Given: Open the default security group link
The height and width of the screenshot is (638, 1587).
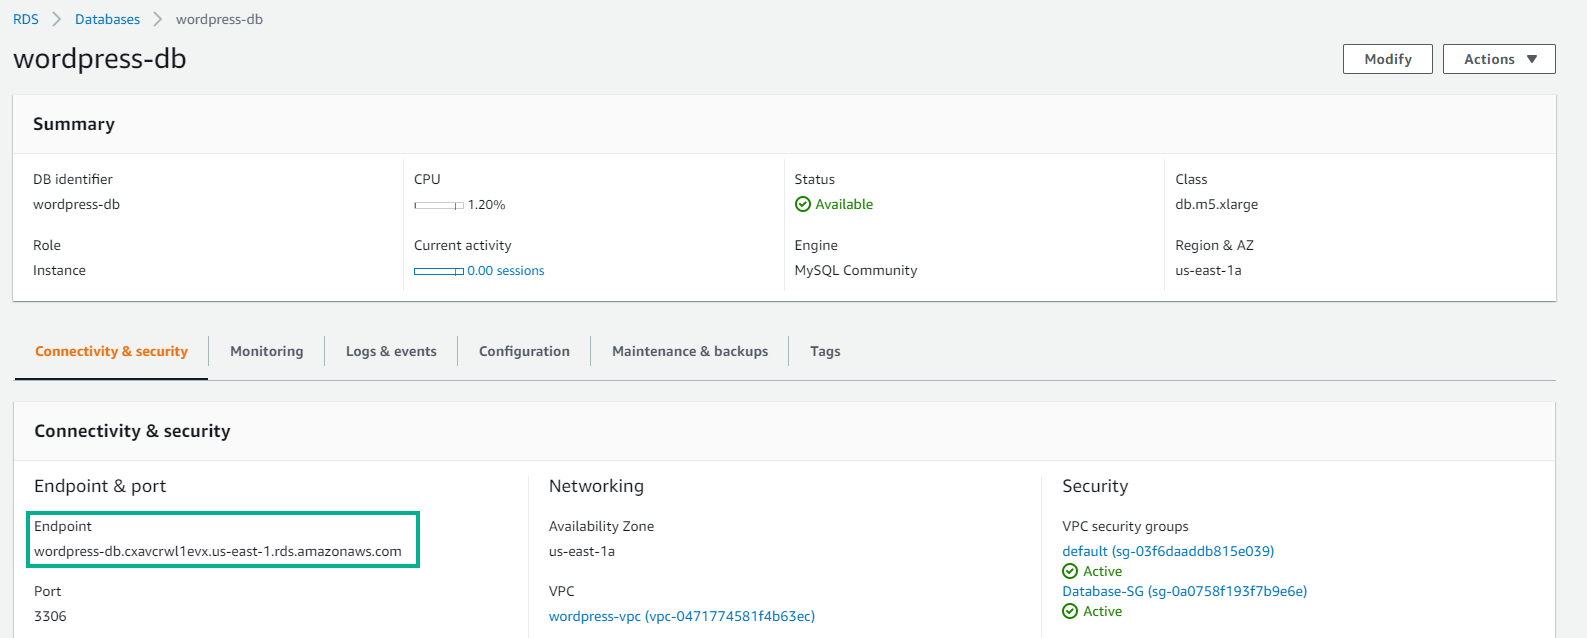Looking at the screenshot, I should click(1168, 551).
